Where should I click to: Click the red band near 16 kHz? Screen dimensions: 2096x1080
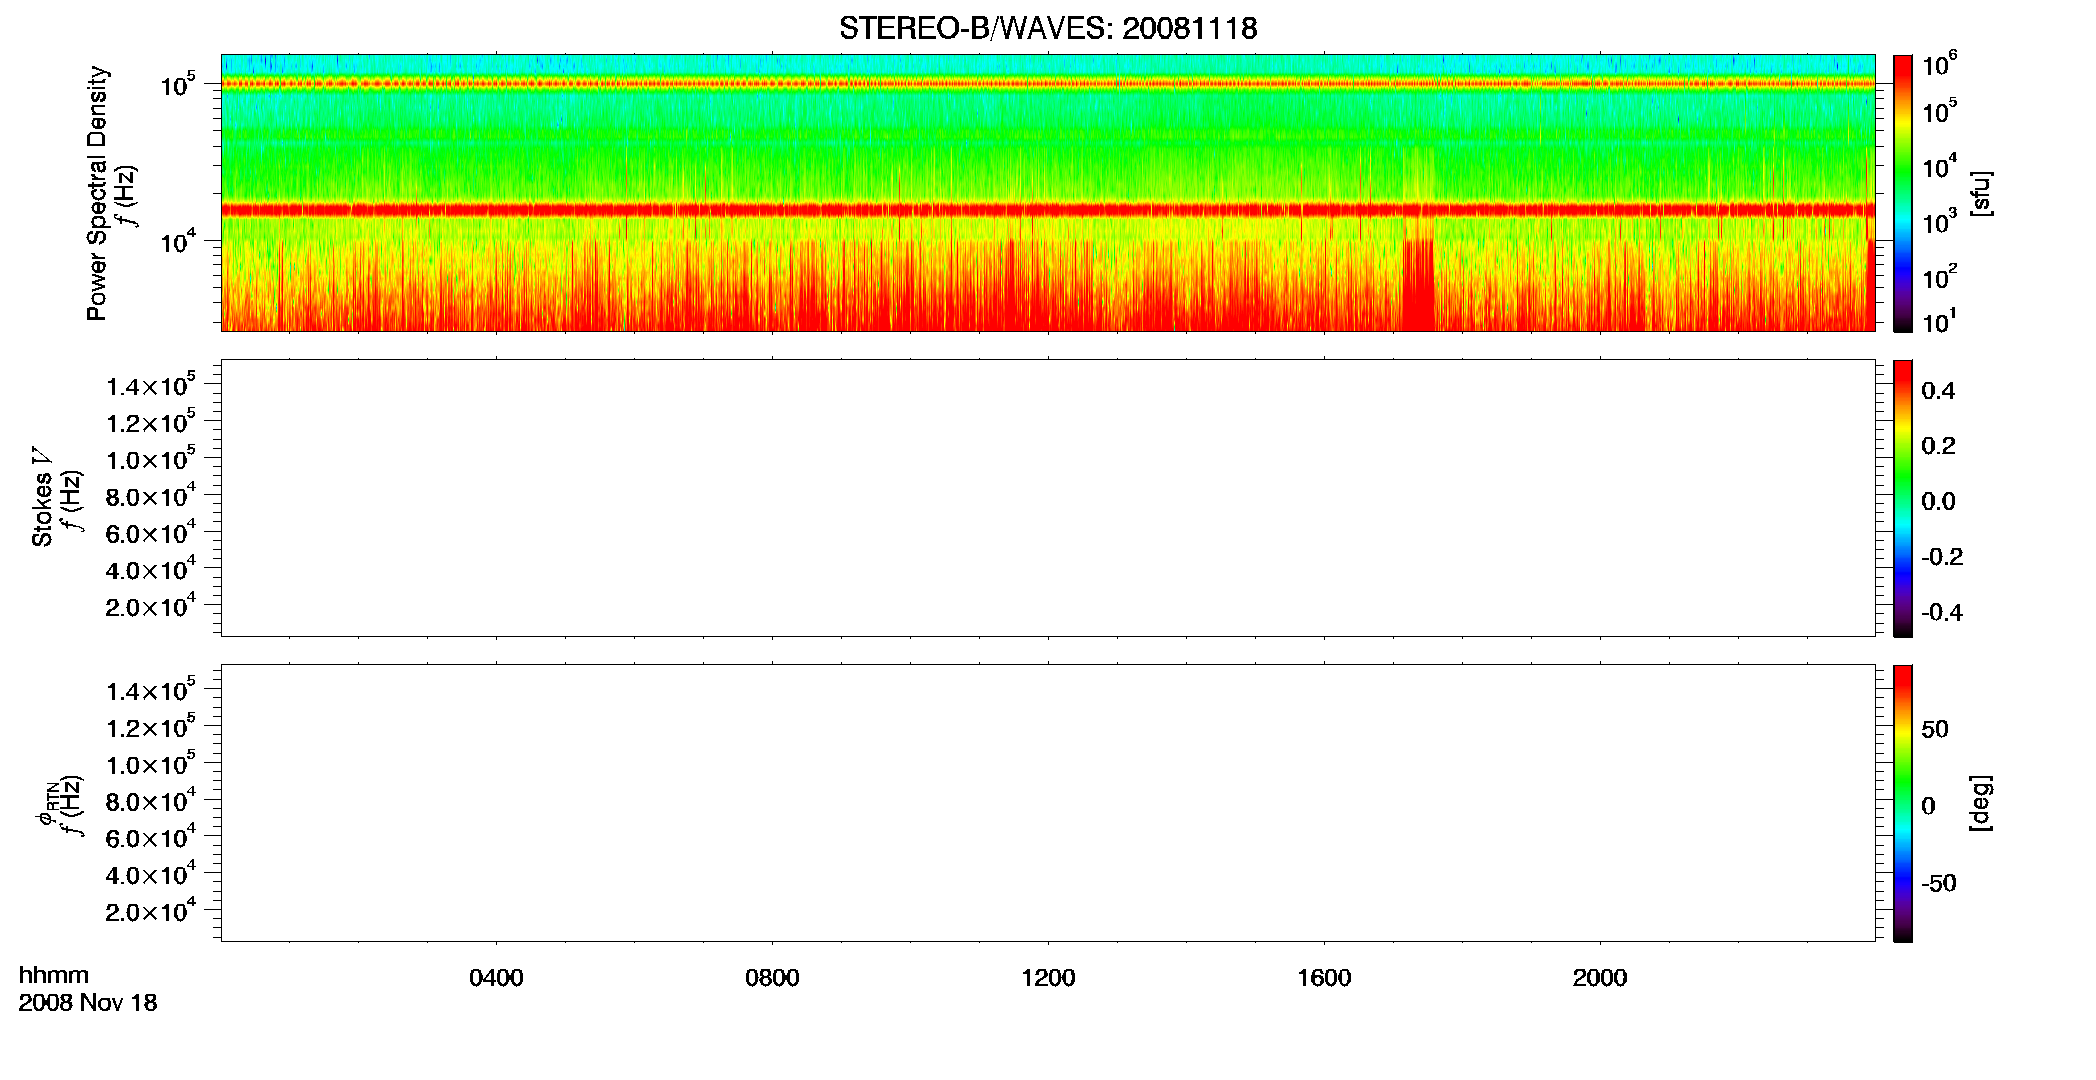click(1048, 210)
